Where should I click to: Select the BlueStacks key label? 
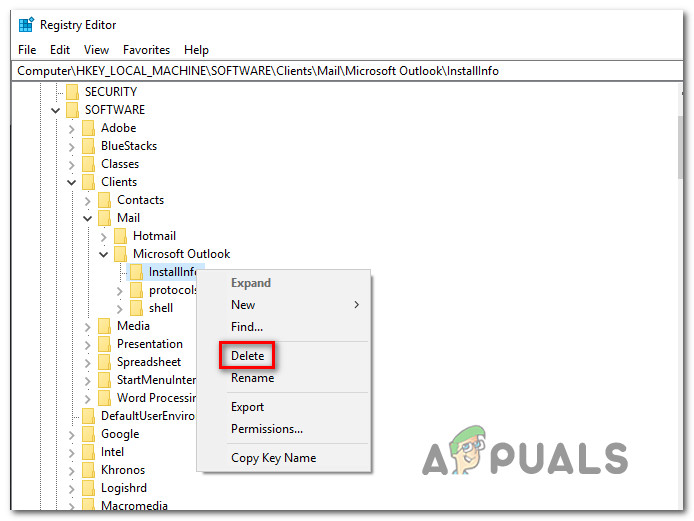pos(129,146)
